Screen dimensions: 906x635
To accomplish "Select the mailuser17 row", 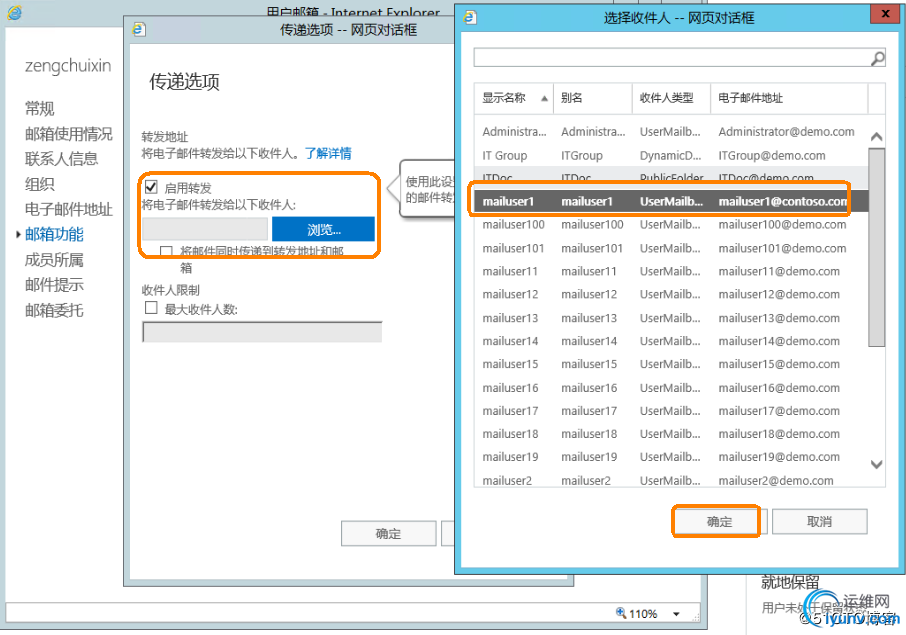I will (x=671, y=411).
